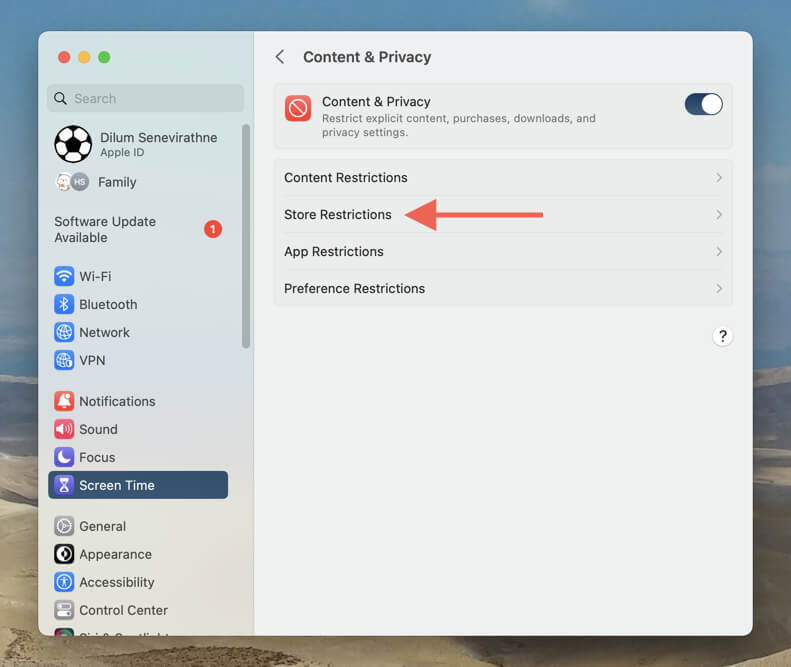Minimize window with the yellow button
This screenshot has height=667, width=791.
(84, 57)
